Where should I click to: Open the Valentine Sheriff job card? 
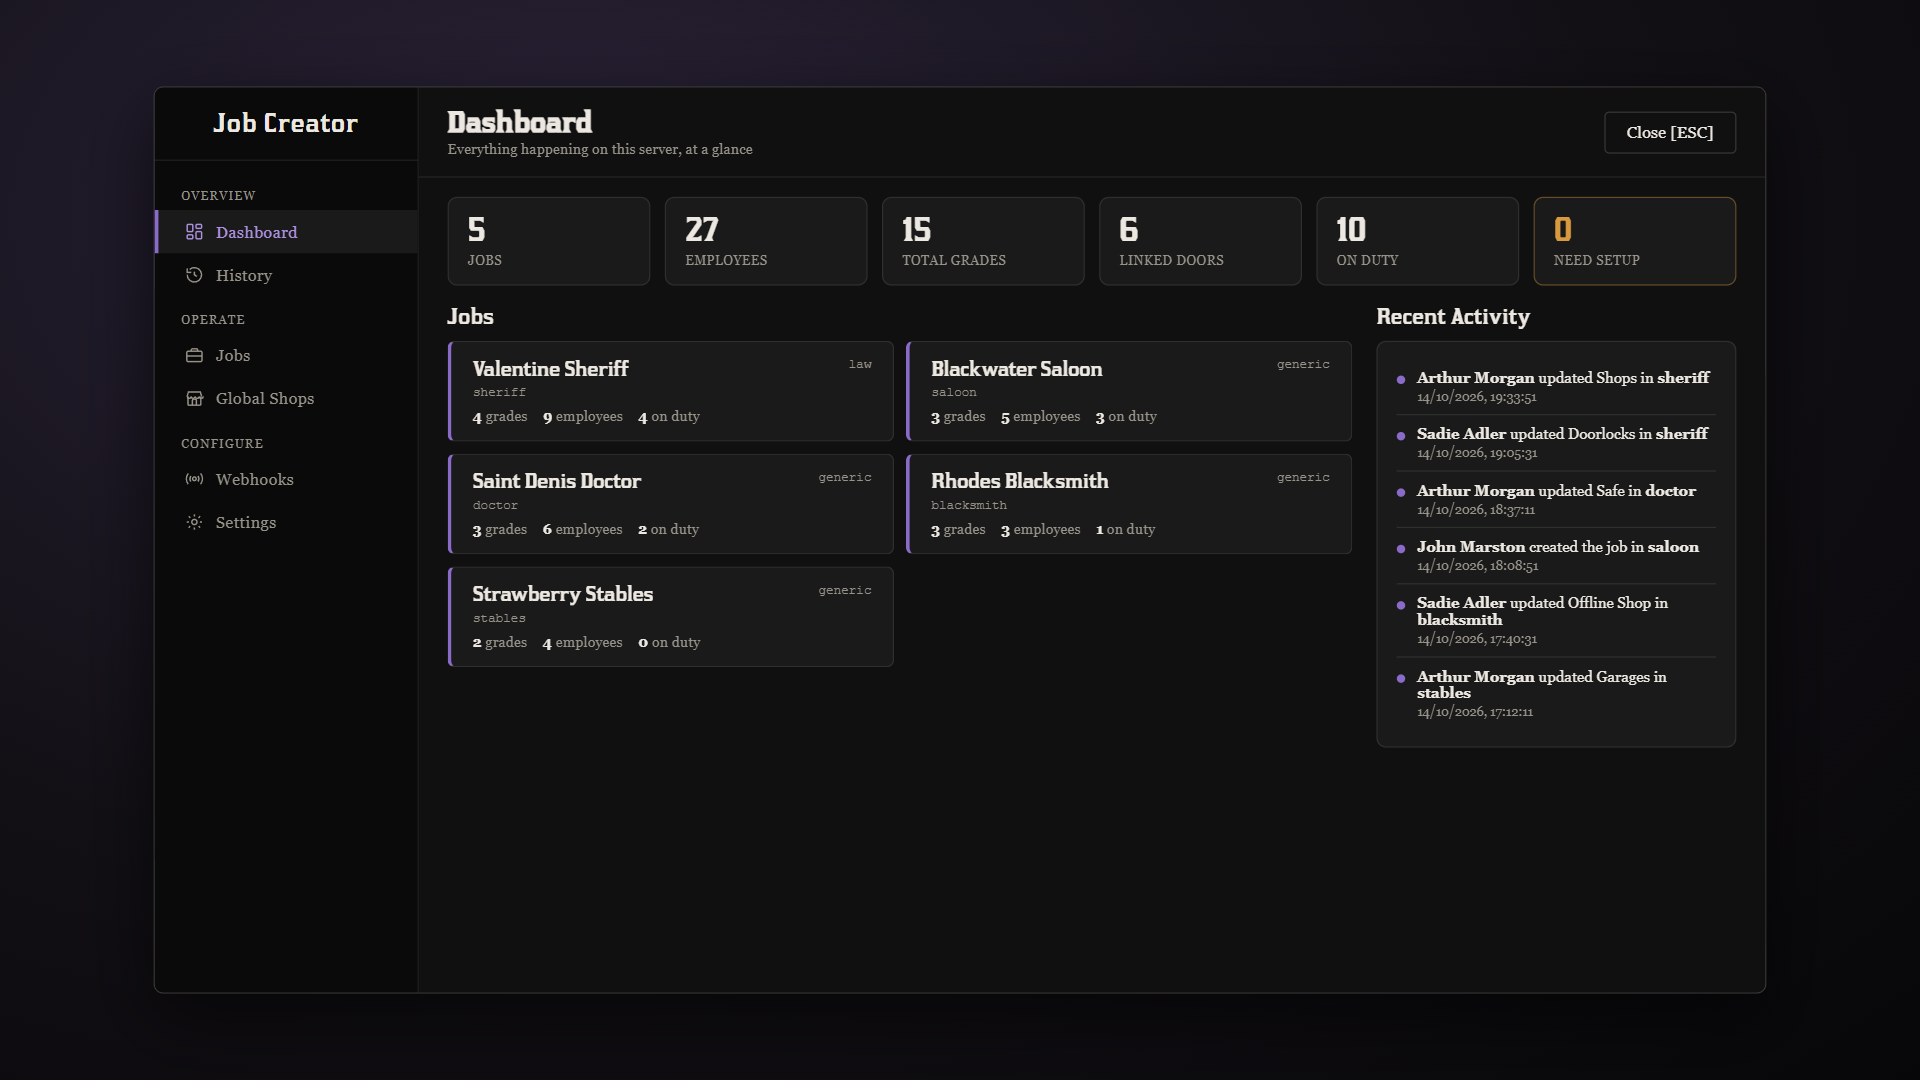coord(671,391)
